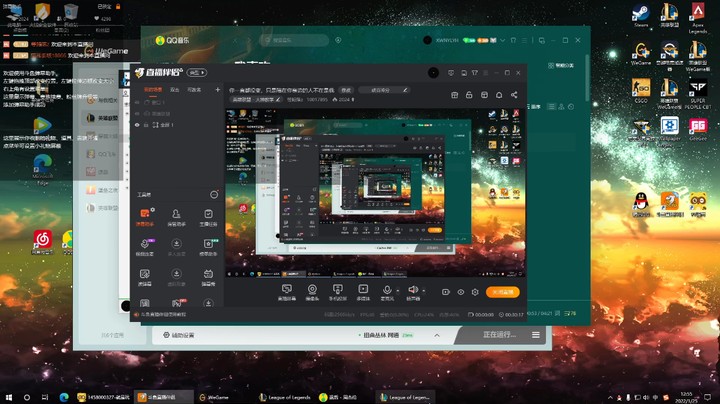Expand the toolbox more-options circle icon
This screenshot has height=404, width=720.
pyautogui.click(x=214, y=195)
